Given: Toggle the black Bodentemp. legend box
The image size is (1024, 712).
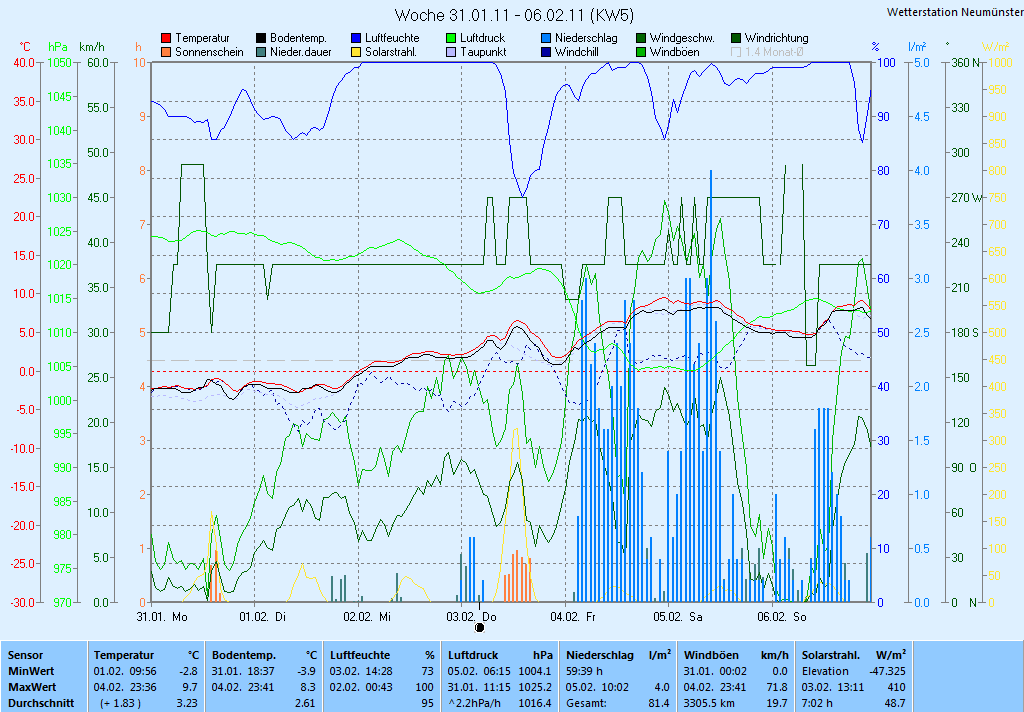Looking at the screenshot, I should click(261, 38).
